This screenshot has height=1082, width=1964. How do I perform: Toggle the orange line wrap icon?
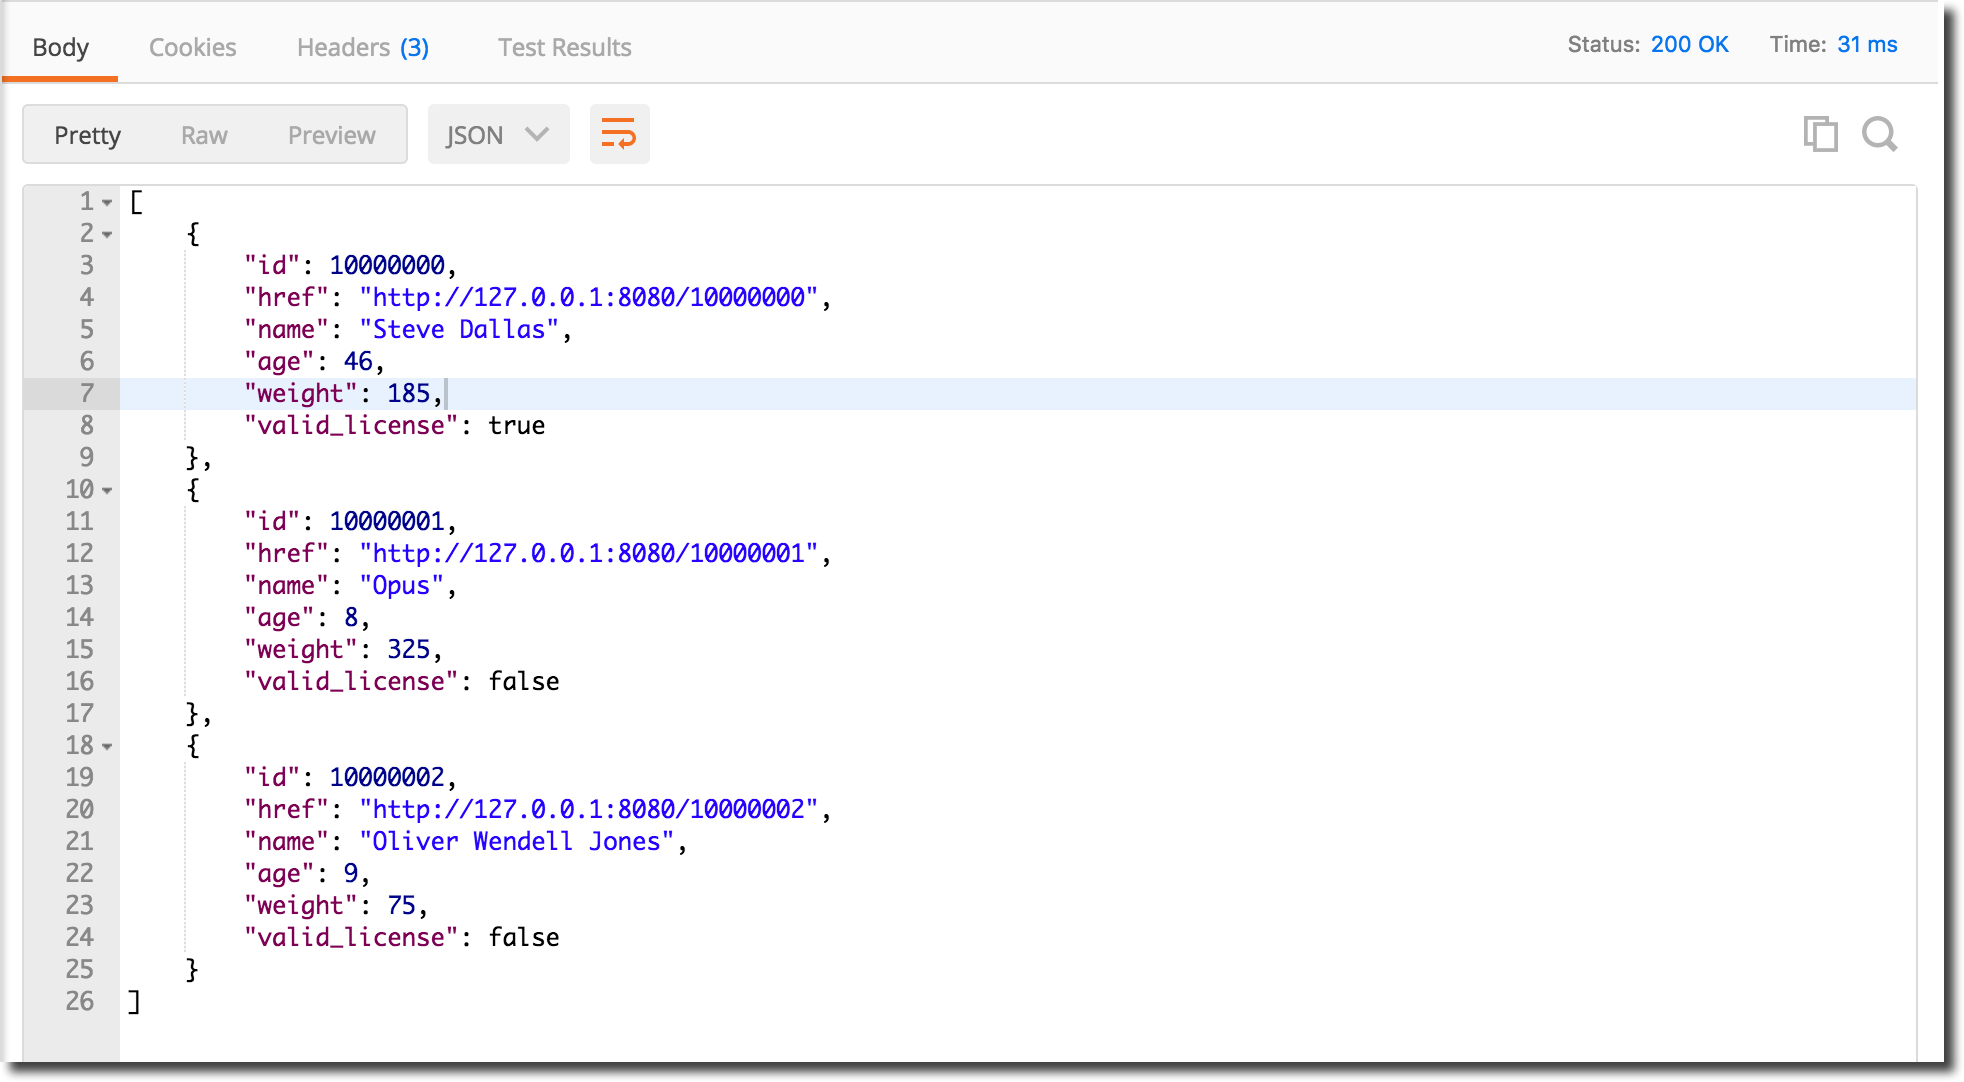pos(619,134)
